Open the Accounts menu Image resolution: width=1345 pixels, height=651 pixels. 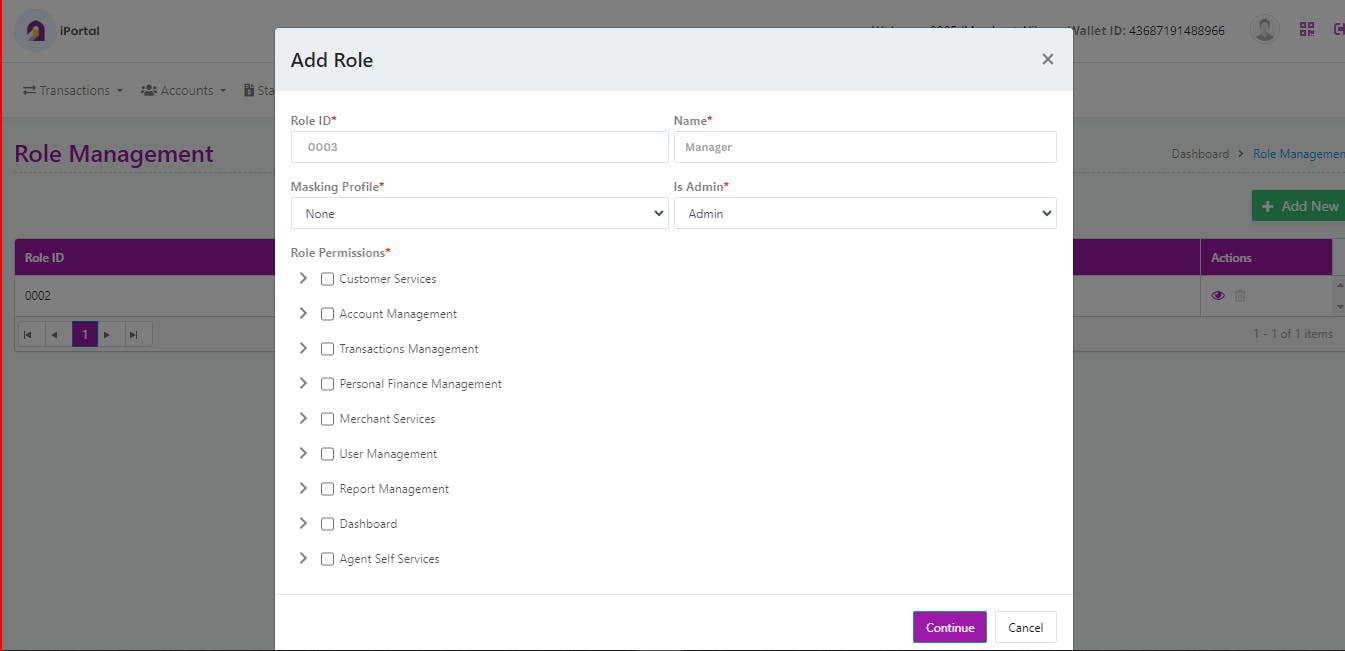coord(184,91)
